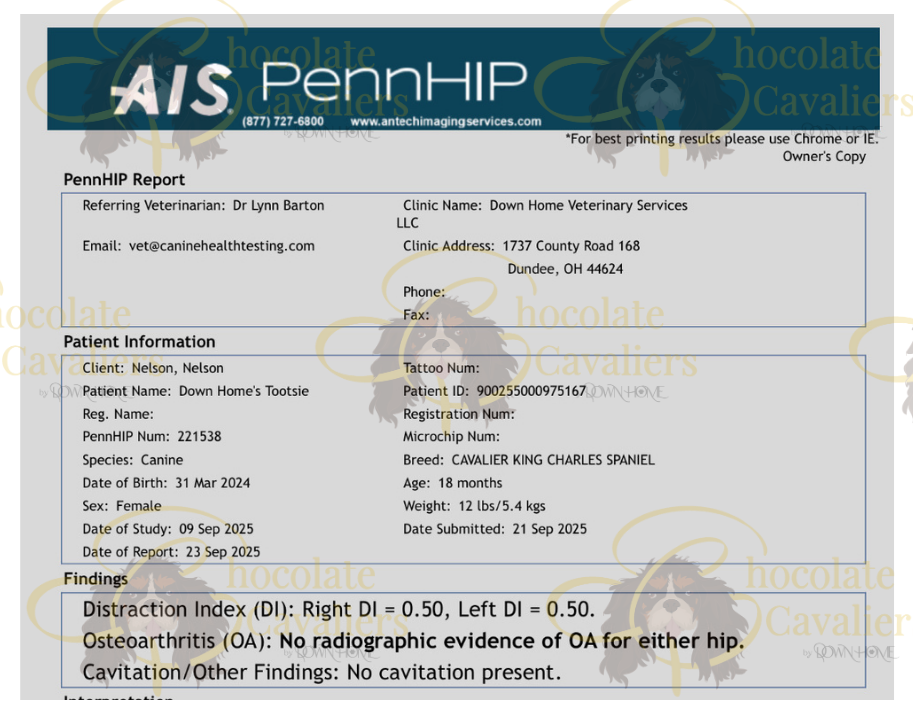Click the Distraction Index (DI) result line
The height and width of the screenshot is (718, 913).
(x=339, y=610)
